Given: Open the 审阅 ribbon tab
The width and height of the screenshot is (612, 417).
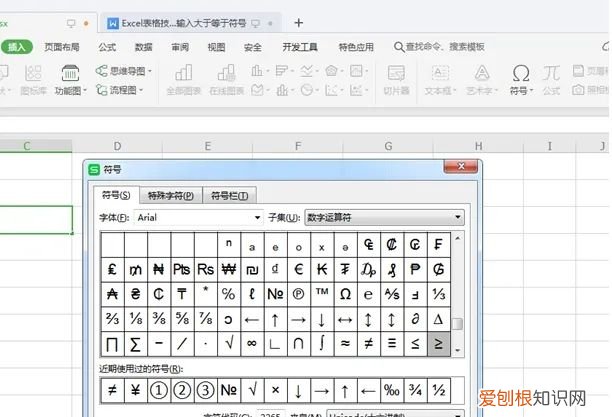Looking at the screenshot, I should click(180, 47).
